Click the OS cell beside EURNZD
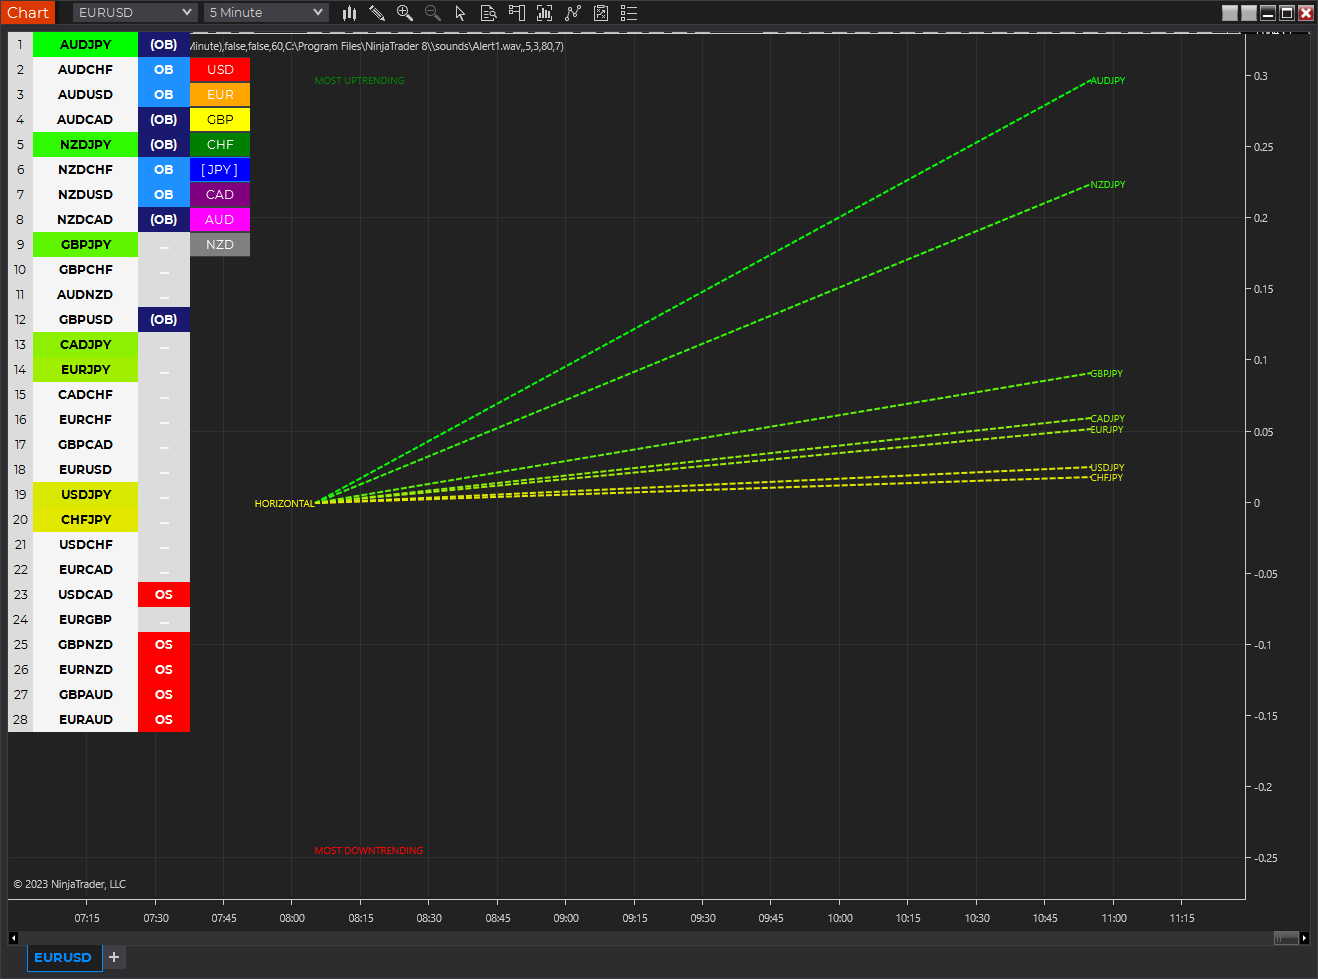1318x979 pixels. pos(164,669)
